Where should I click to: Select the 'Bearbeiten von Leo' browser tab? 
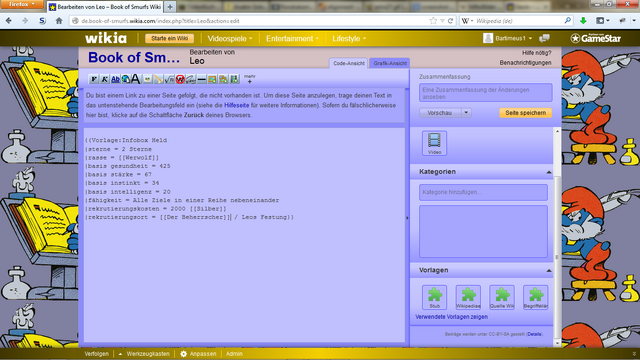coord(105,7)
